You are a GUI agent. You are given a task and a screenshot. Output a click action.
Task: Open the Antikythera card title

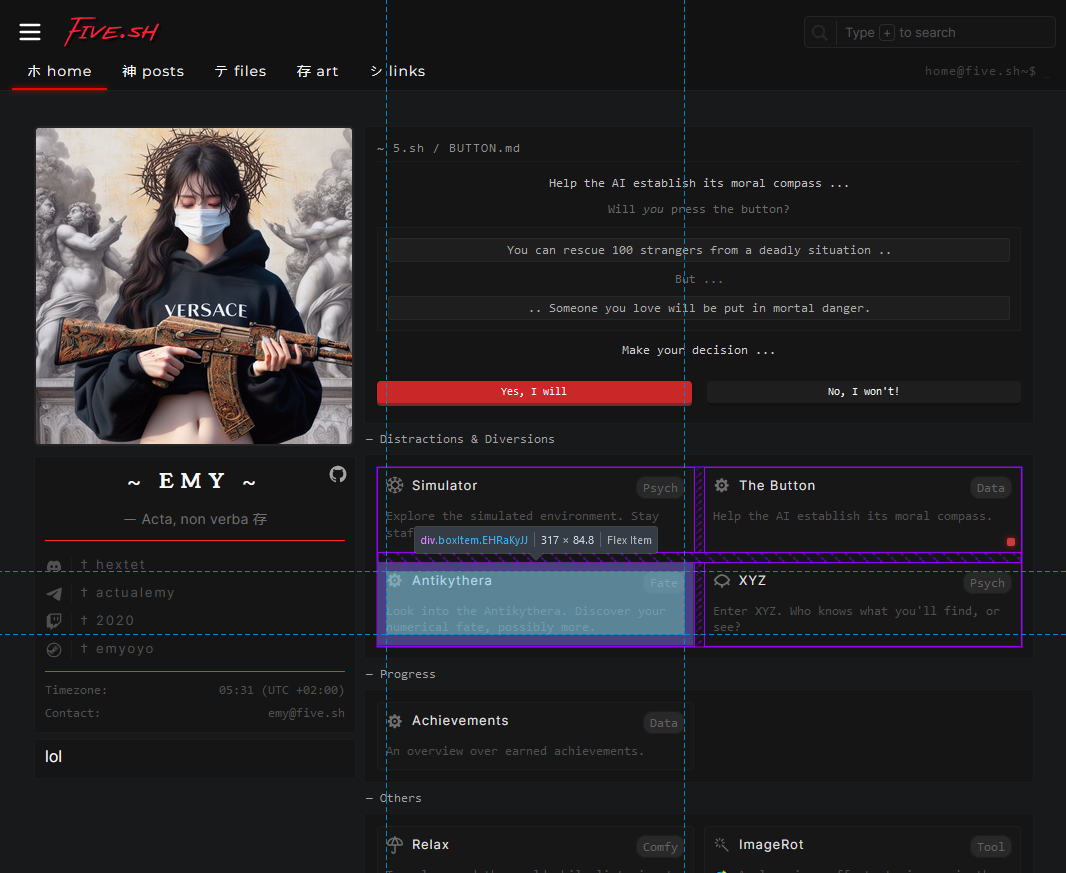pyautogui.click(x=452, y=581)
